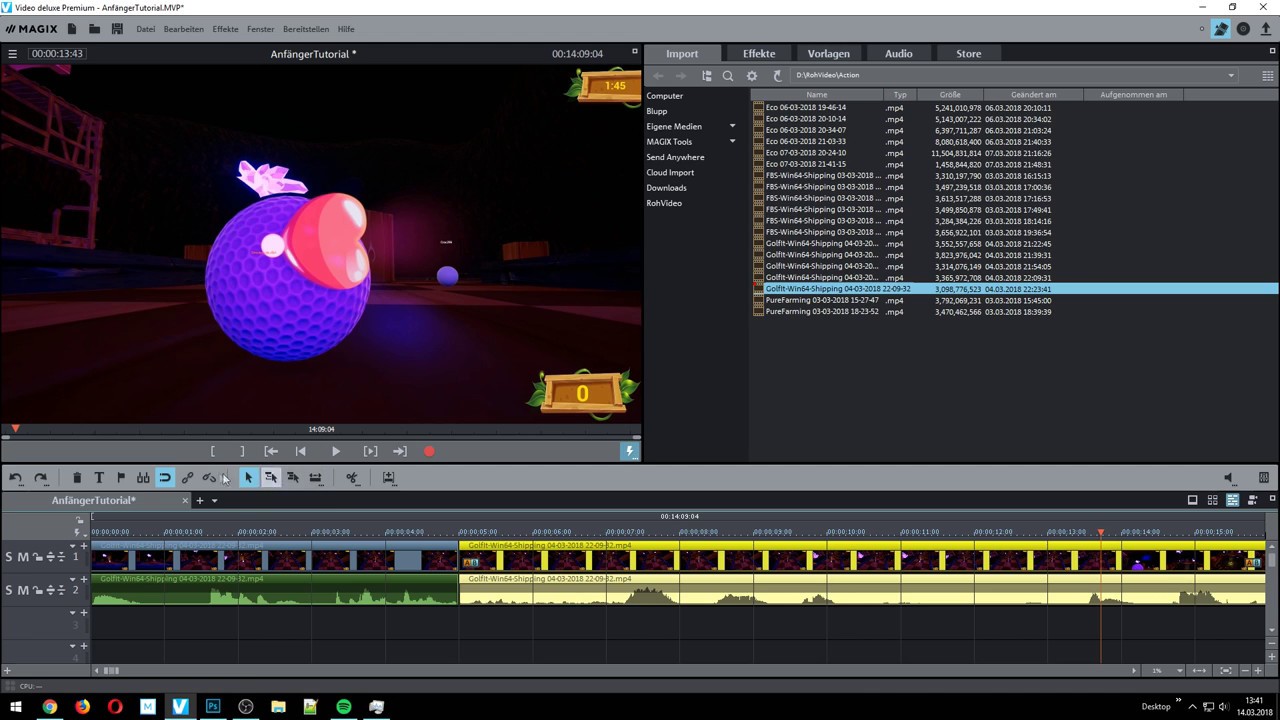Go up one folder level arrow
Viewport: 1280px width, 720px height.
tap(777, 76)
